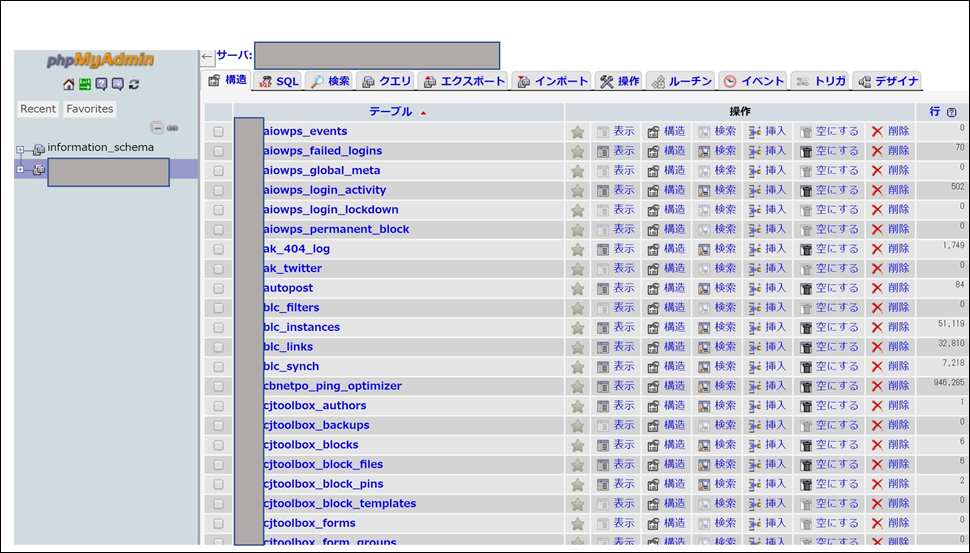This screenshot has width=970, height=553.
Task: Add aiowps_events to favorites star
Action: coord(578,132)
